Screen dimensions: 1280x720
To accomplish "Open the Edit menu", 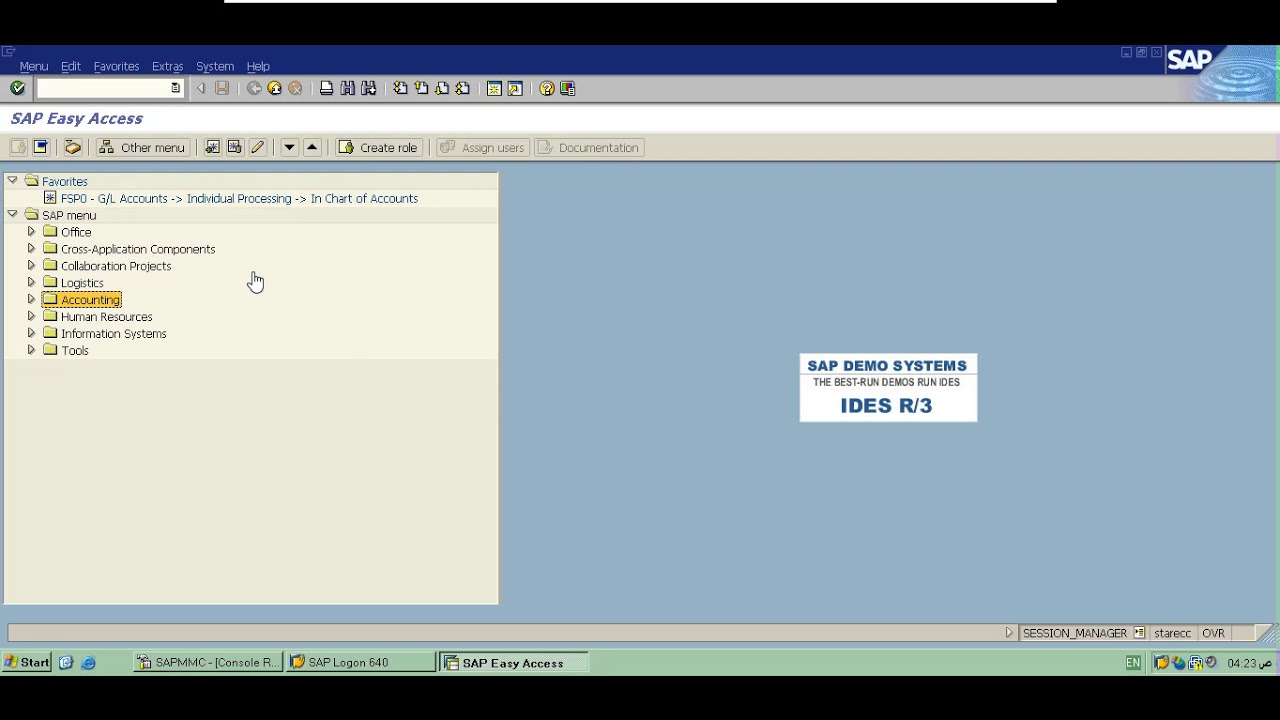I will point(71,66).
